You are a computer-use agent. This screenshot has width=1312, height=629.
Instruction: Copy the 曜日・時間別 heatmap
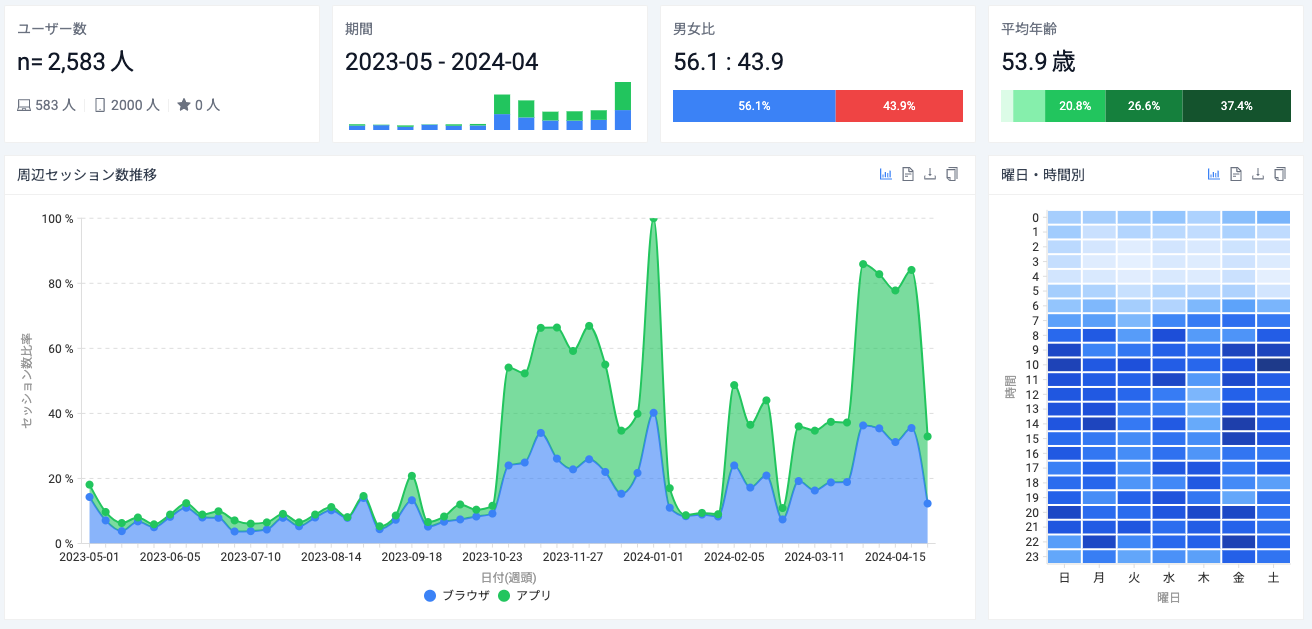click(1280, 174)
